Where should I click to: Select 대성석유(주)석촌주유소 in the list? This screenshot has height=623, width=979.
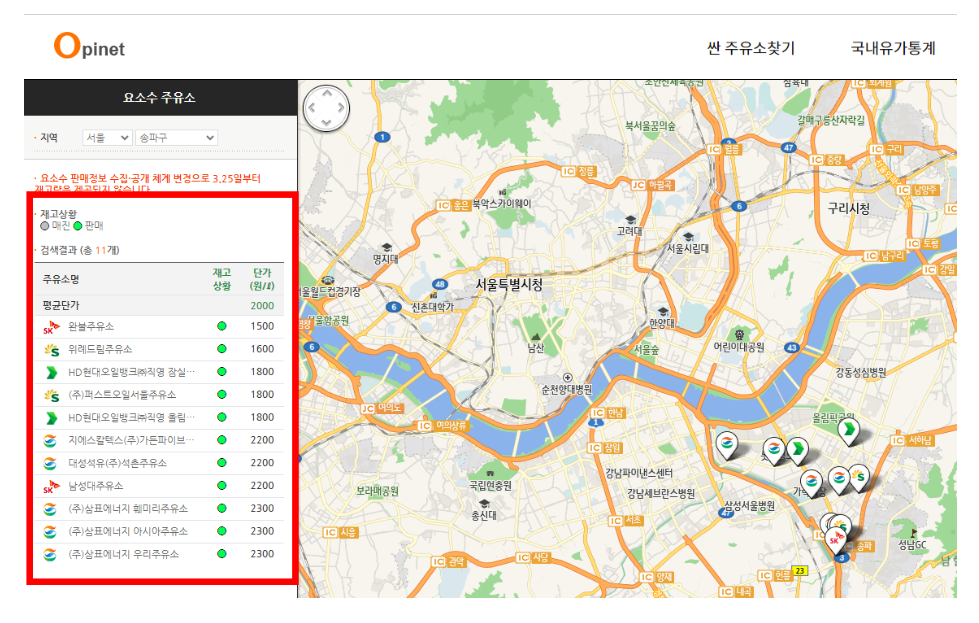pyautogui.click(x=117, y=463)
